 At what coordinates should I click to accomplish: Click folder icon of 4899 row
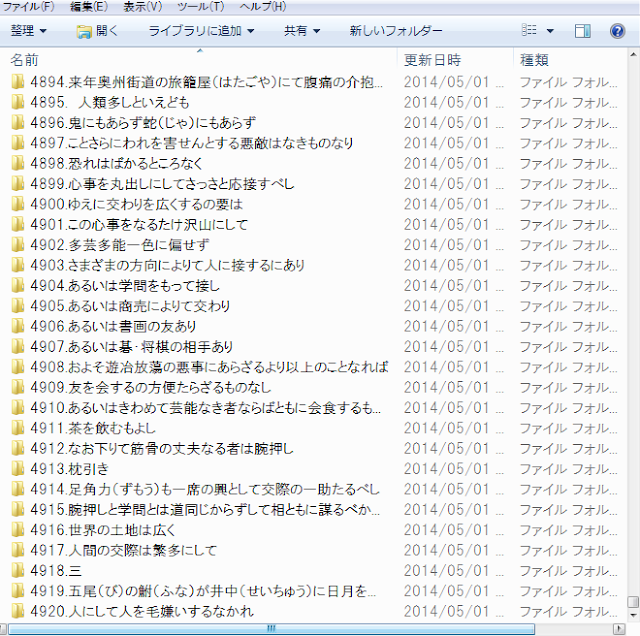pos(18,184)
